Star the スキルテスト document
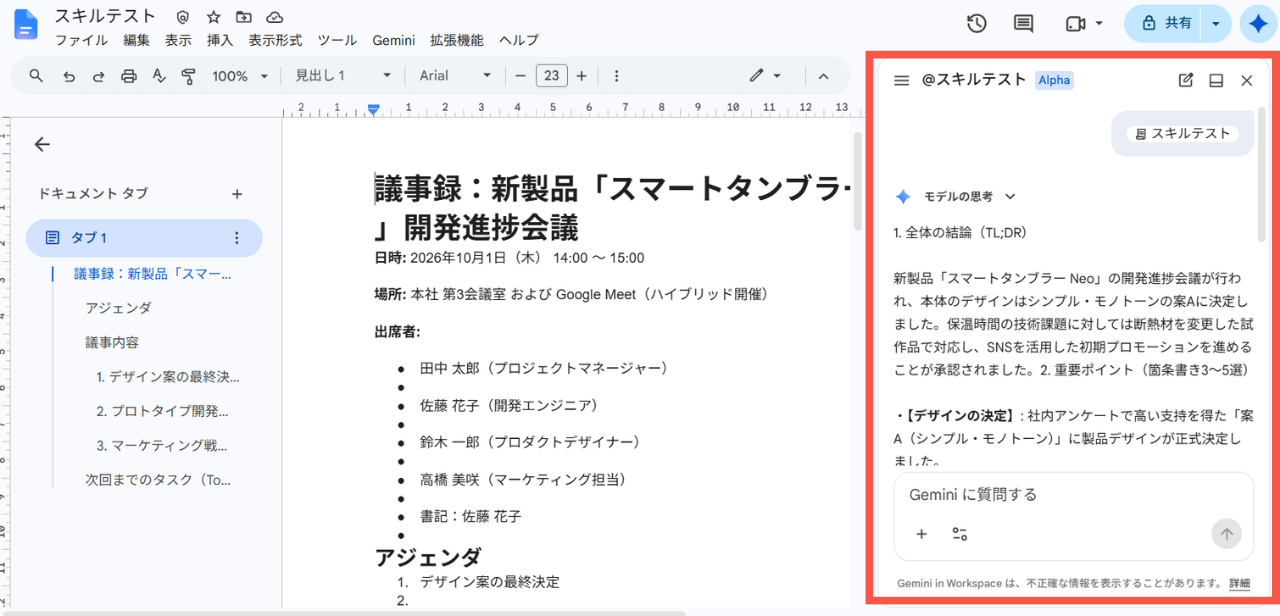The width and height of the screenshot is (1280, 616). [x=213, y=17]
